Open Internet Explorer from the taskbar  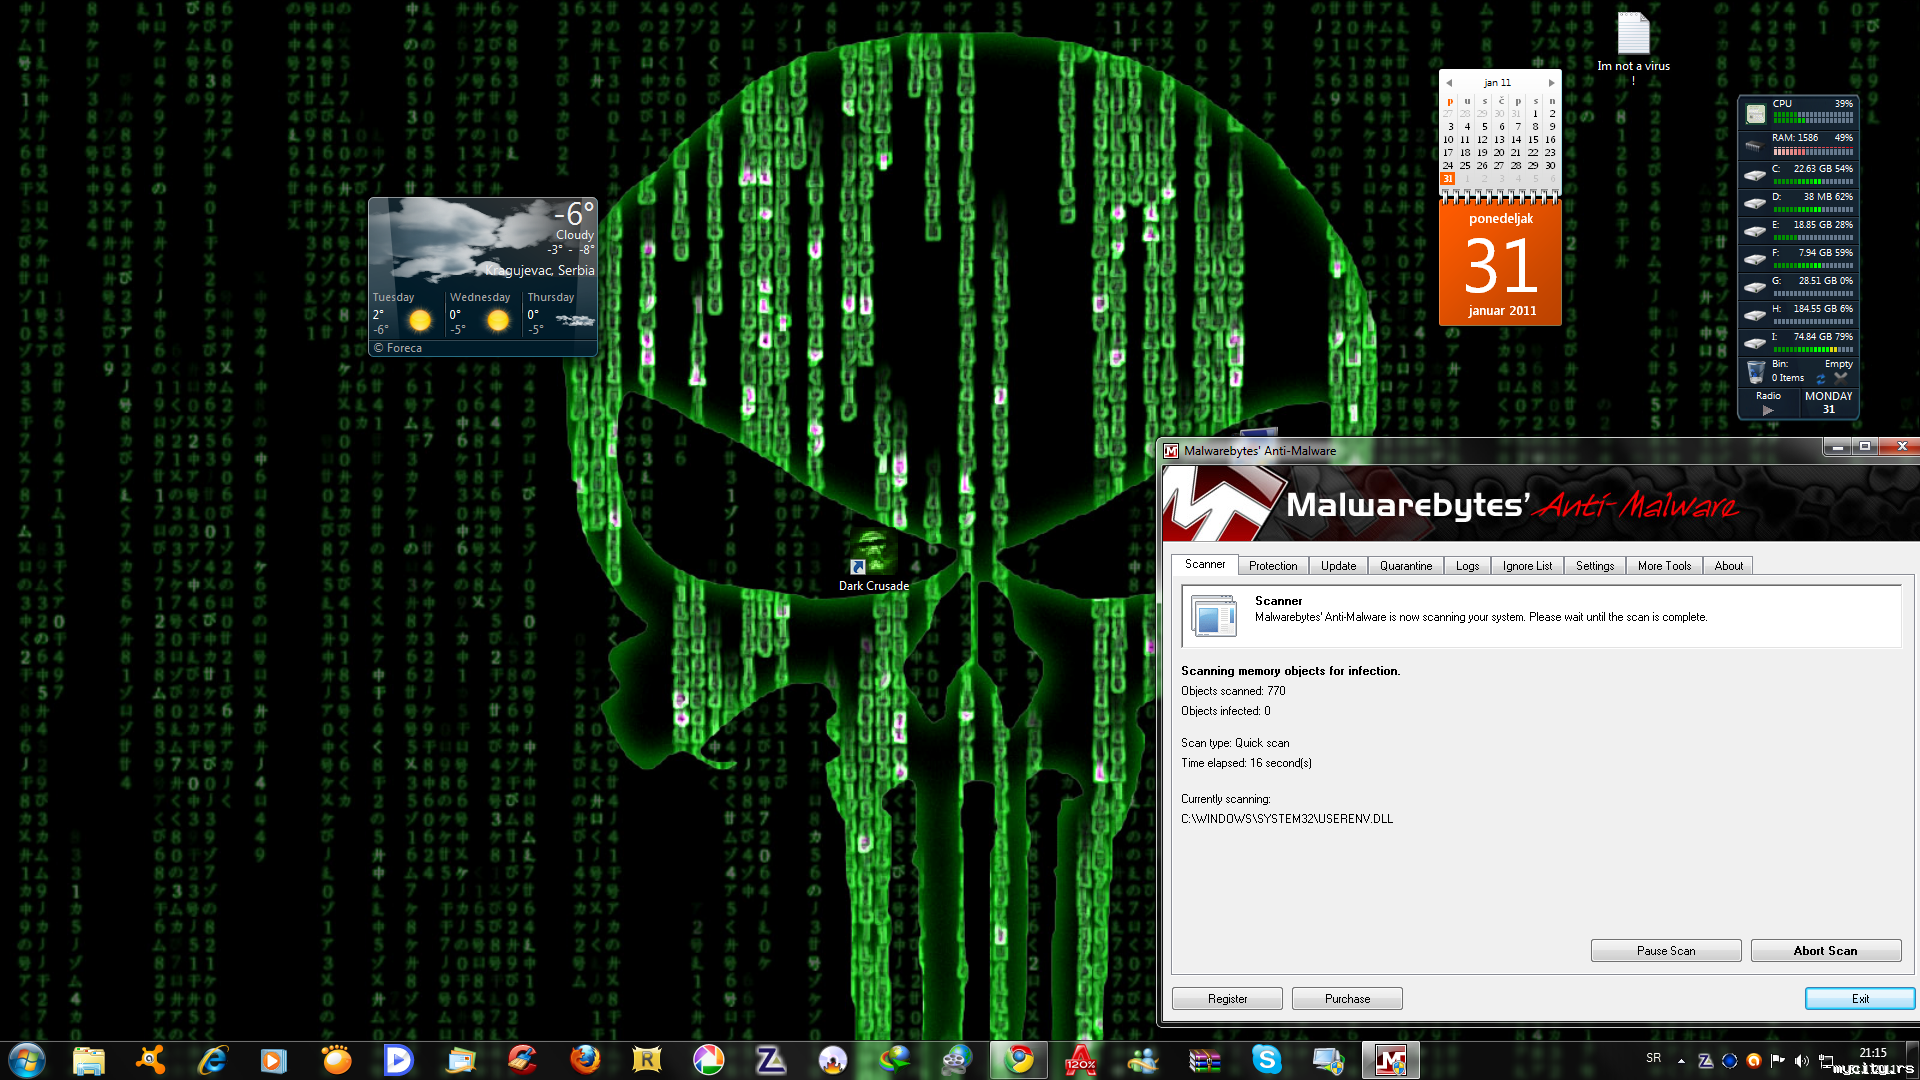coord(212,1060)
